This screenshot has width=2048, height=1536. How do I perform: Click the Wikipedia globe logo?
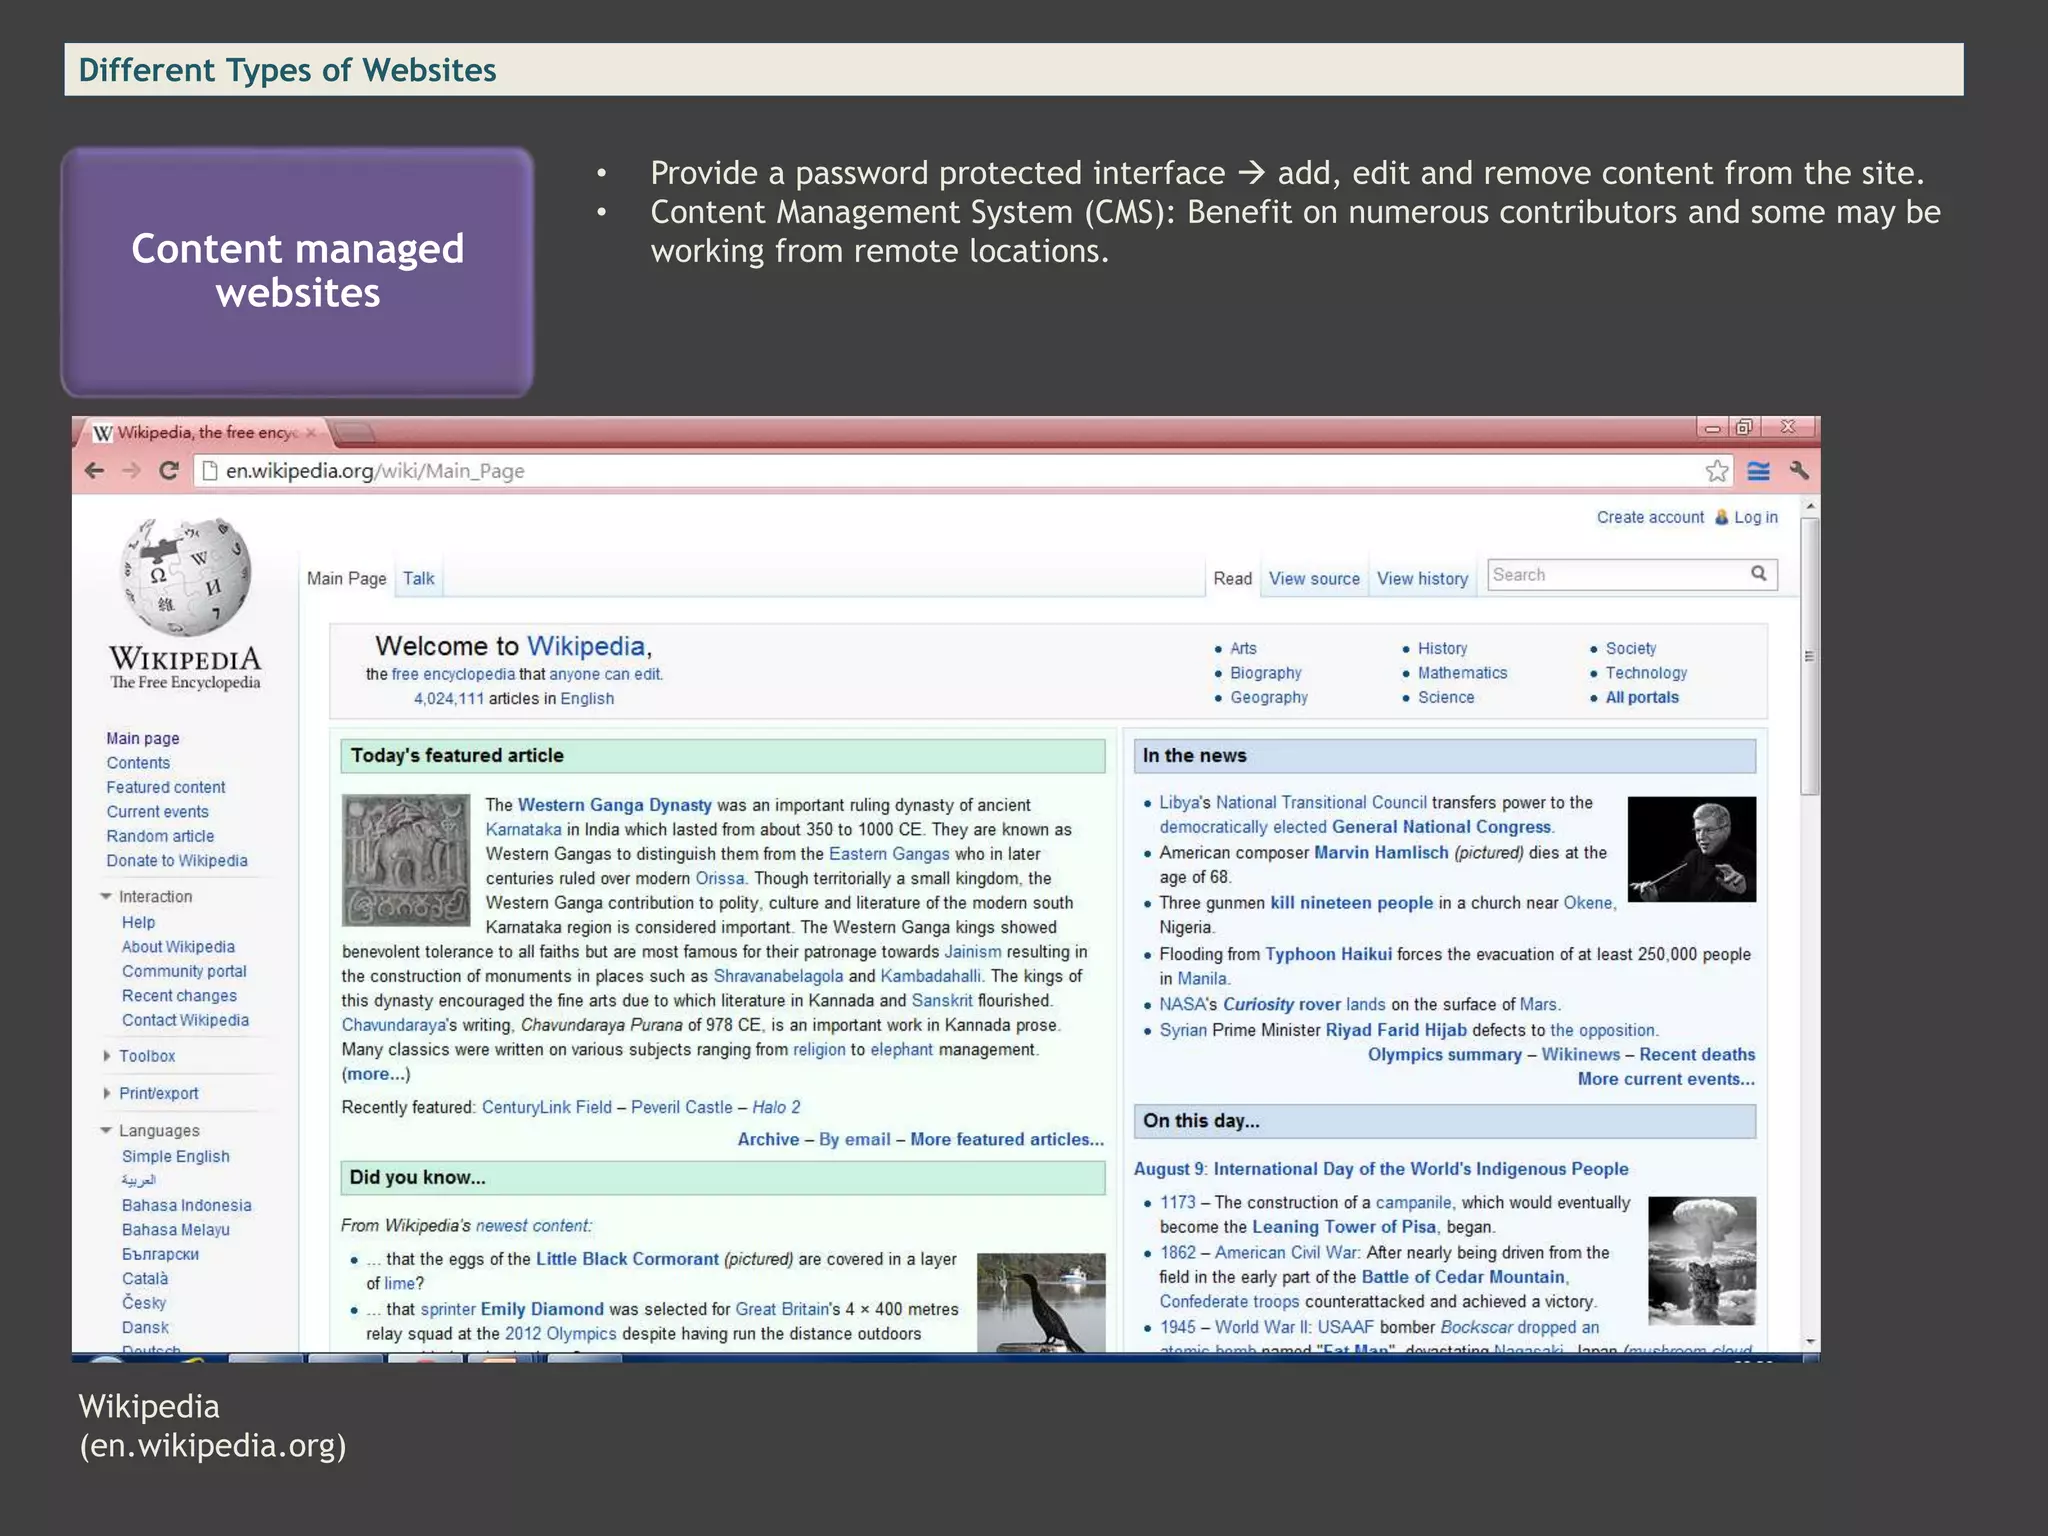[186, 577]
